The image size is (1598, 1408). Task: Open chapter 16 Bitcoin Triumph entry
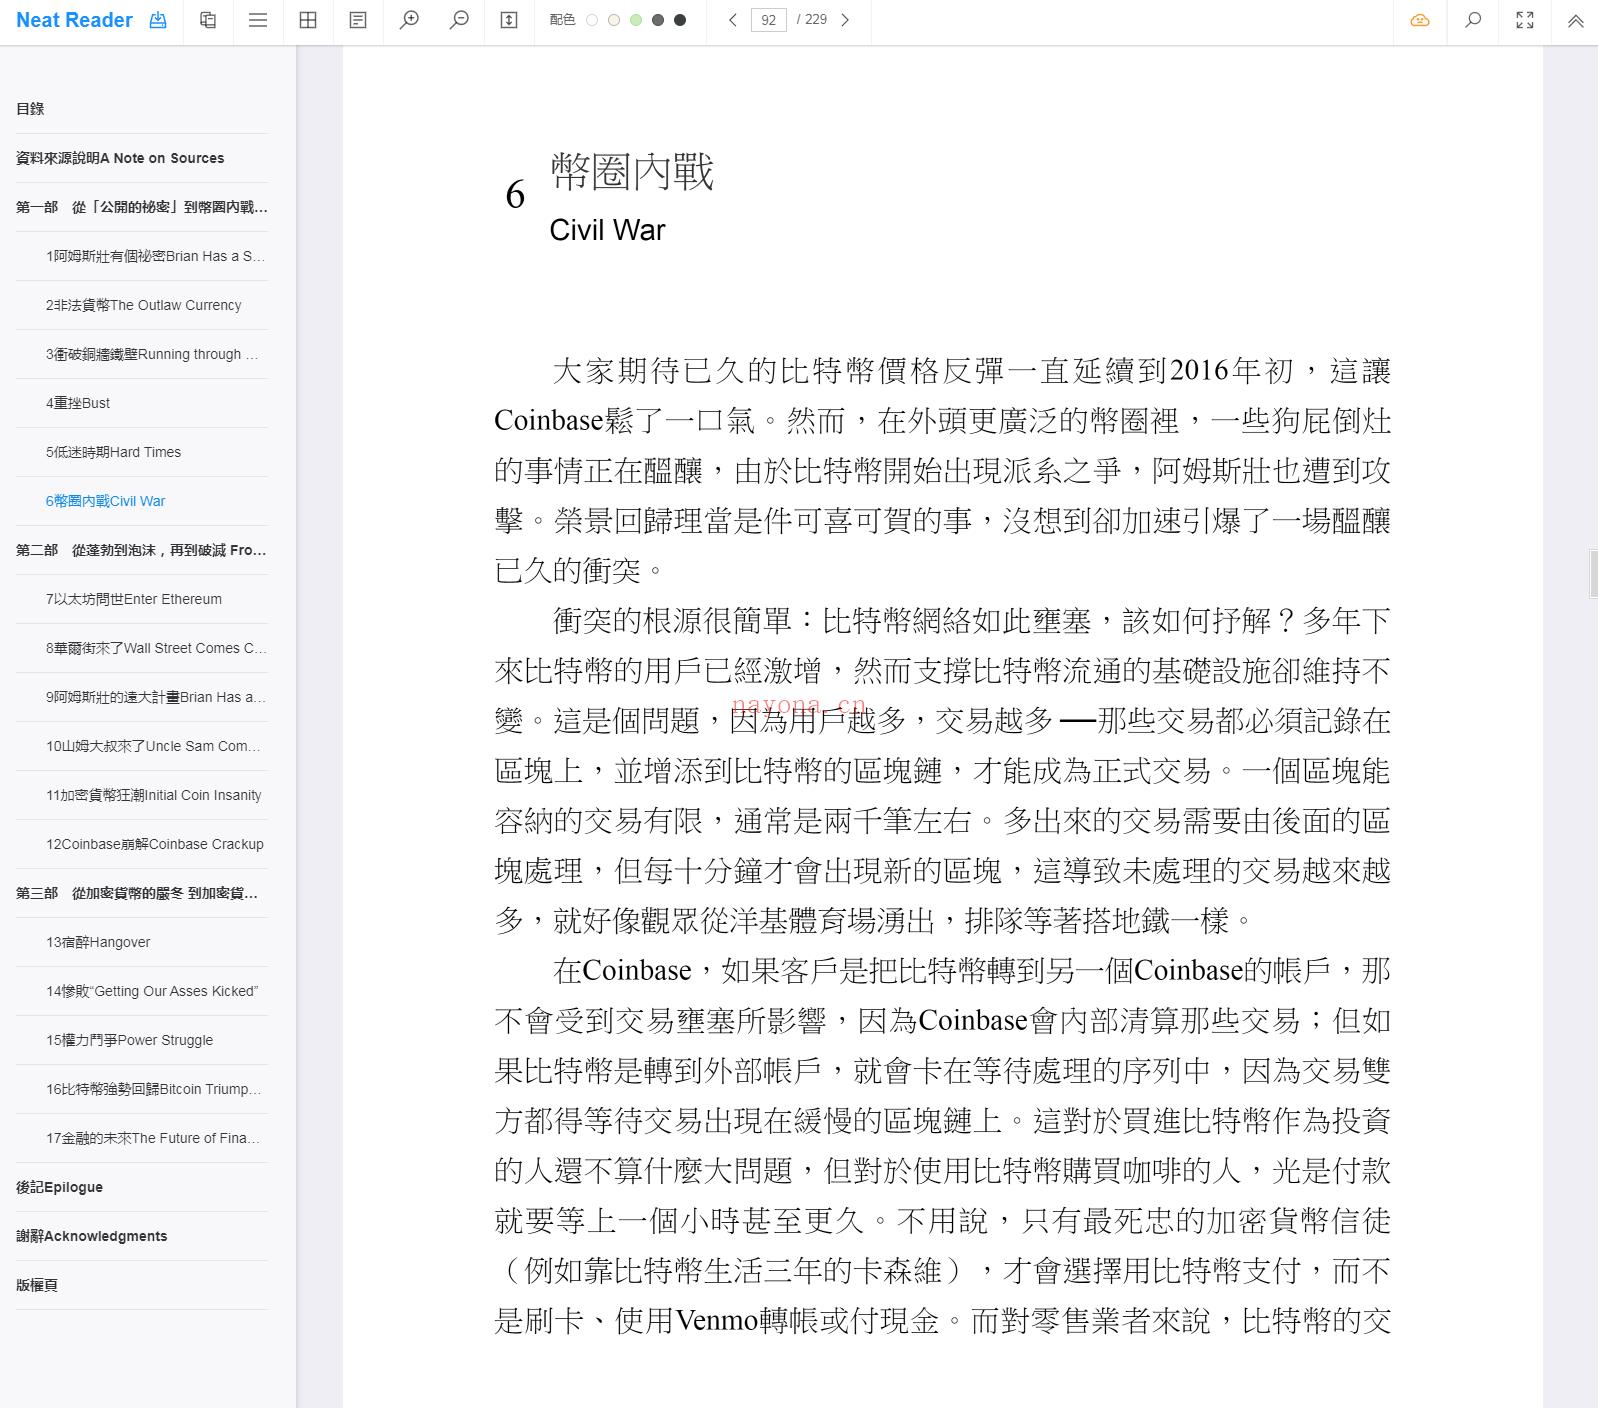pyautogui.click(x=142, y=1089)
